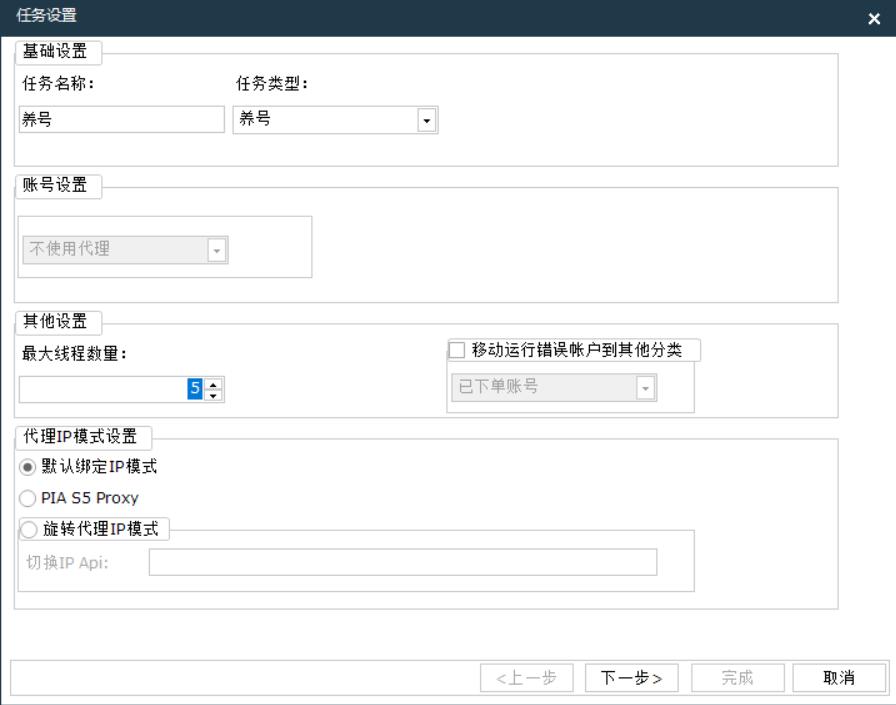896x705 pixels.
Task: Click the <上一步 back button
Action: (526, 678)
